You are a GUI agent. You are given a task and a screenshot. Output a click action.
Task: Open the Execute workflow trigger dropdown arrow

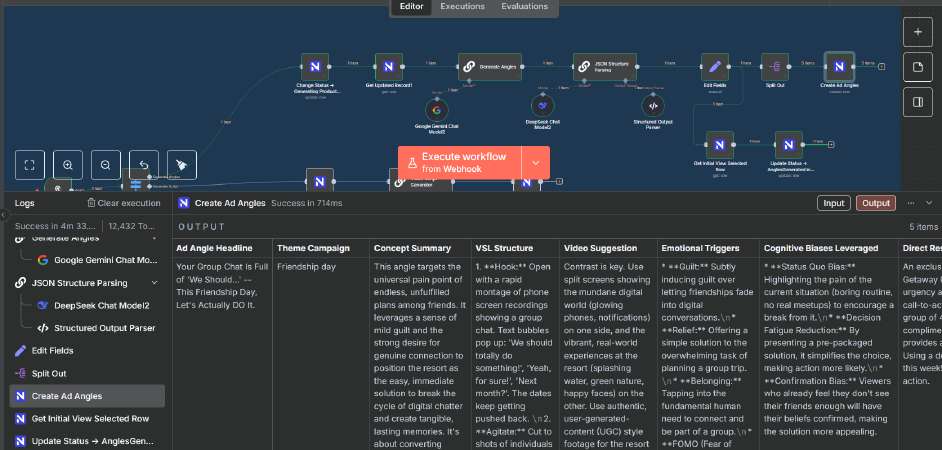pyautogui.click(x=536, y=163)
